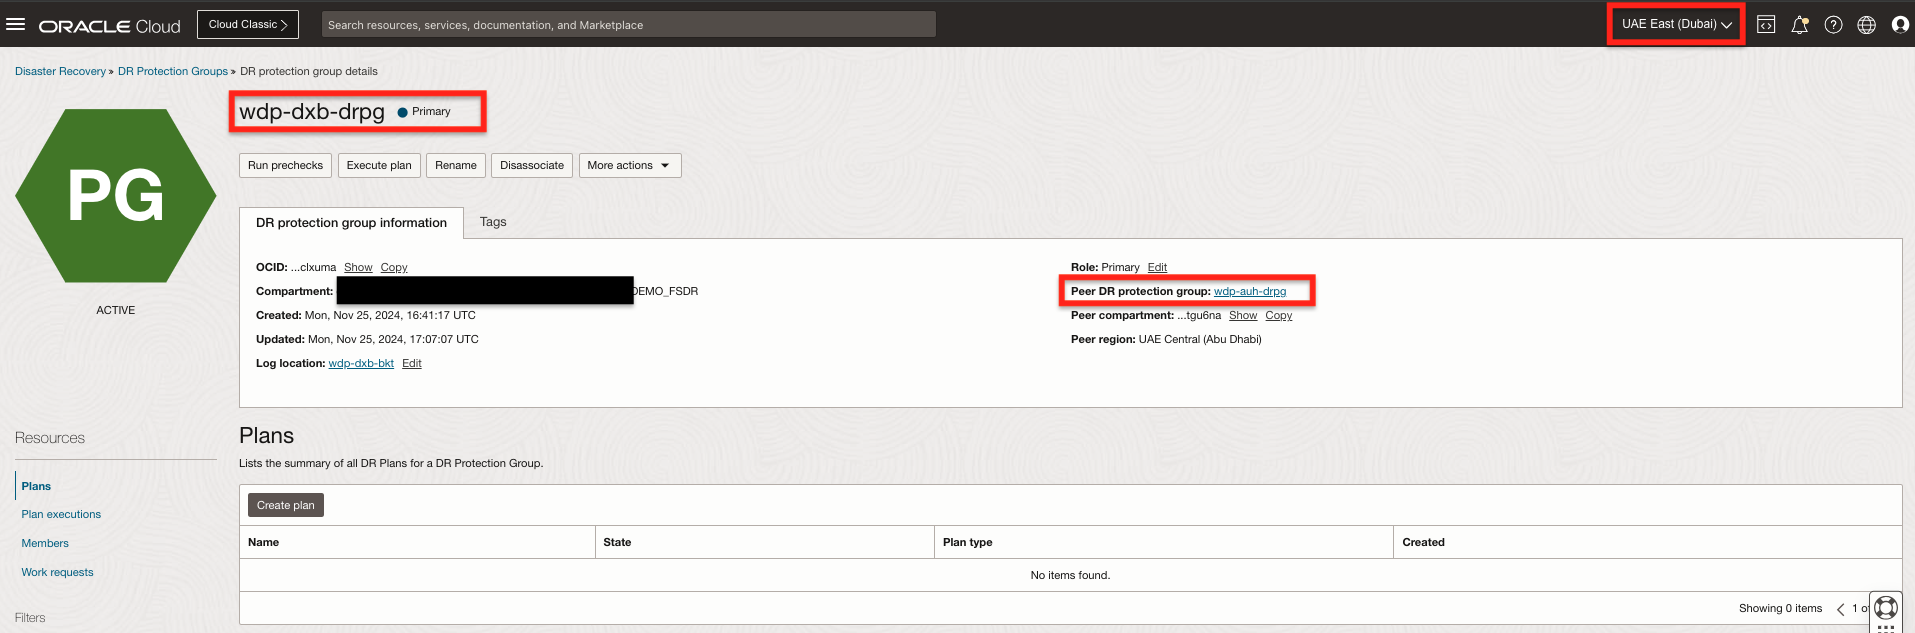Click the Created column header

(1647, 542)
